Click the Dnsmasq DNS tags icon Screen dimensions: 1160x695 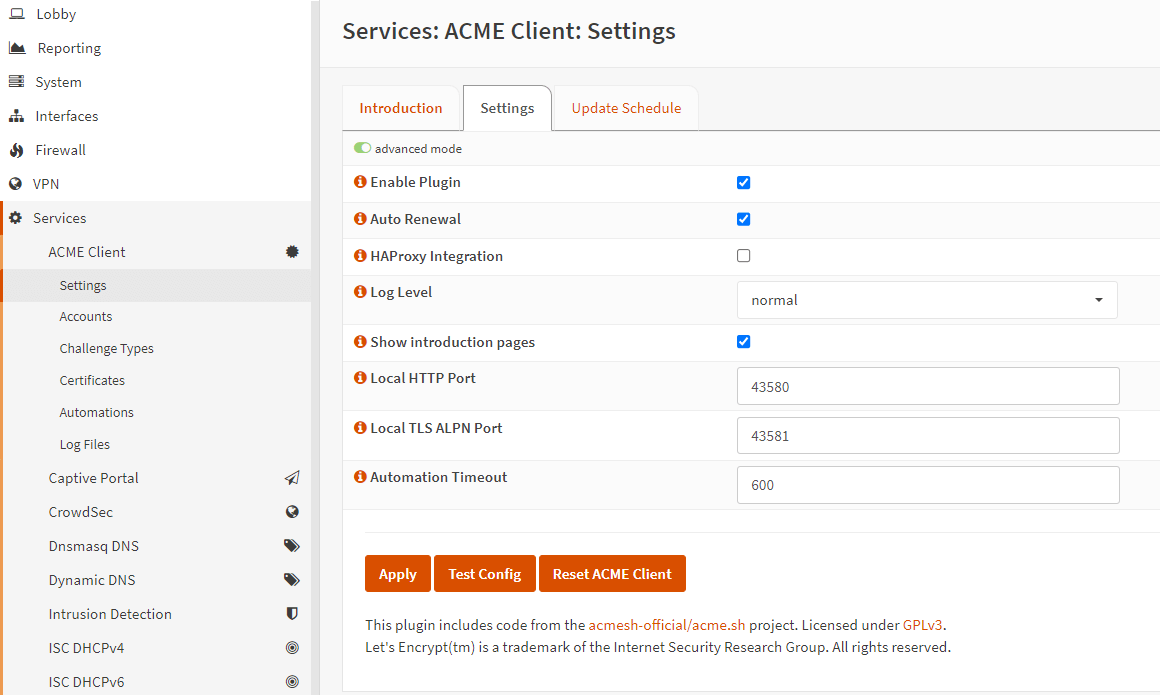292,546
